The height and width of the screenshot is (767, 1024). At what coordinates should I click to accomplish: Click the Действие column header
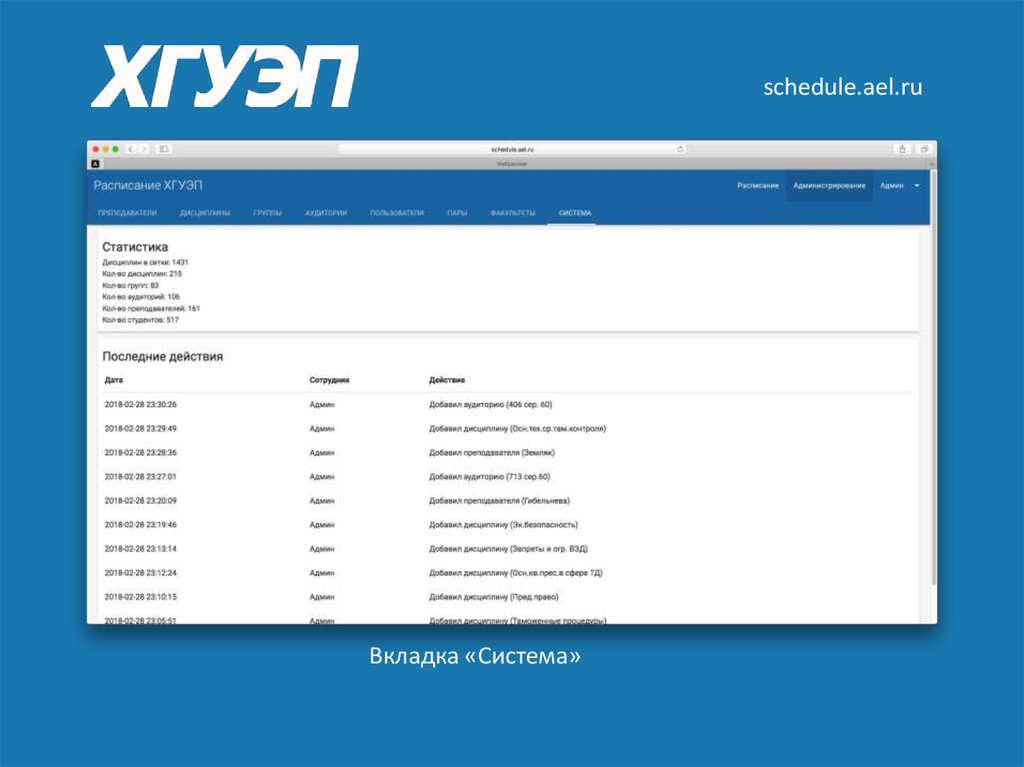click(447, 380)
